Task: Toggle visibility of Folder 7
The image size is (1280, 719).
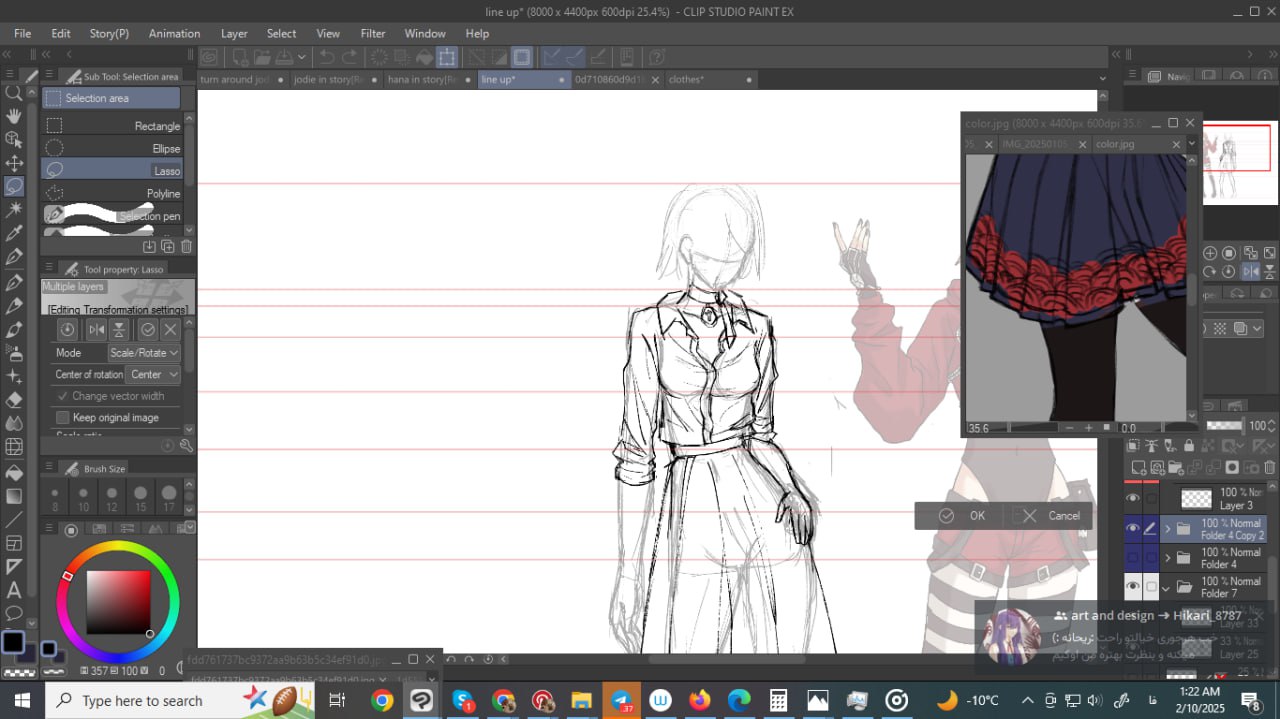Action: pyautogui.click(x=1132, y=586)
